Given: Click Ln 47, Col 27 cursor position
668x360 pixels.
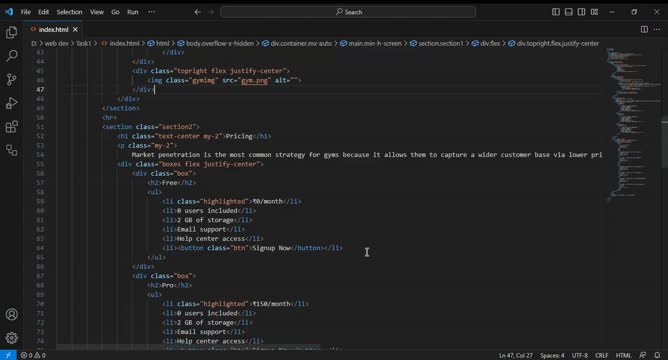Looking at the screenshot, I should tap(515, 355).
